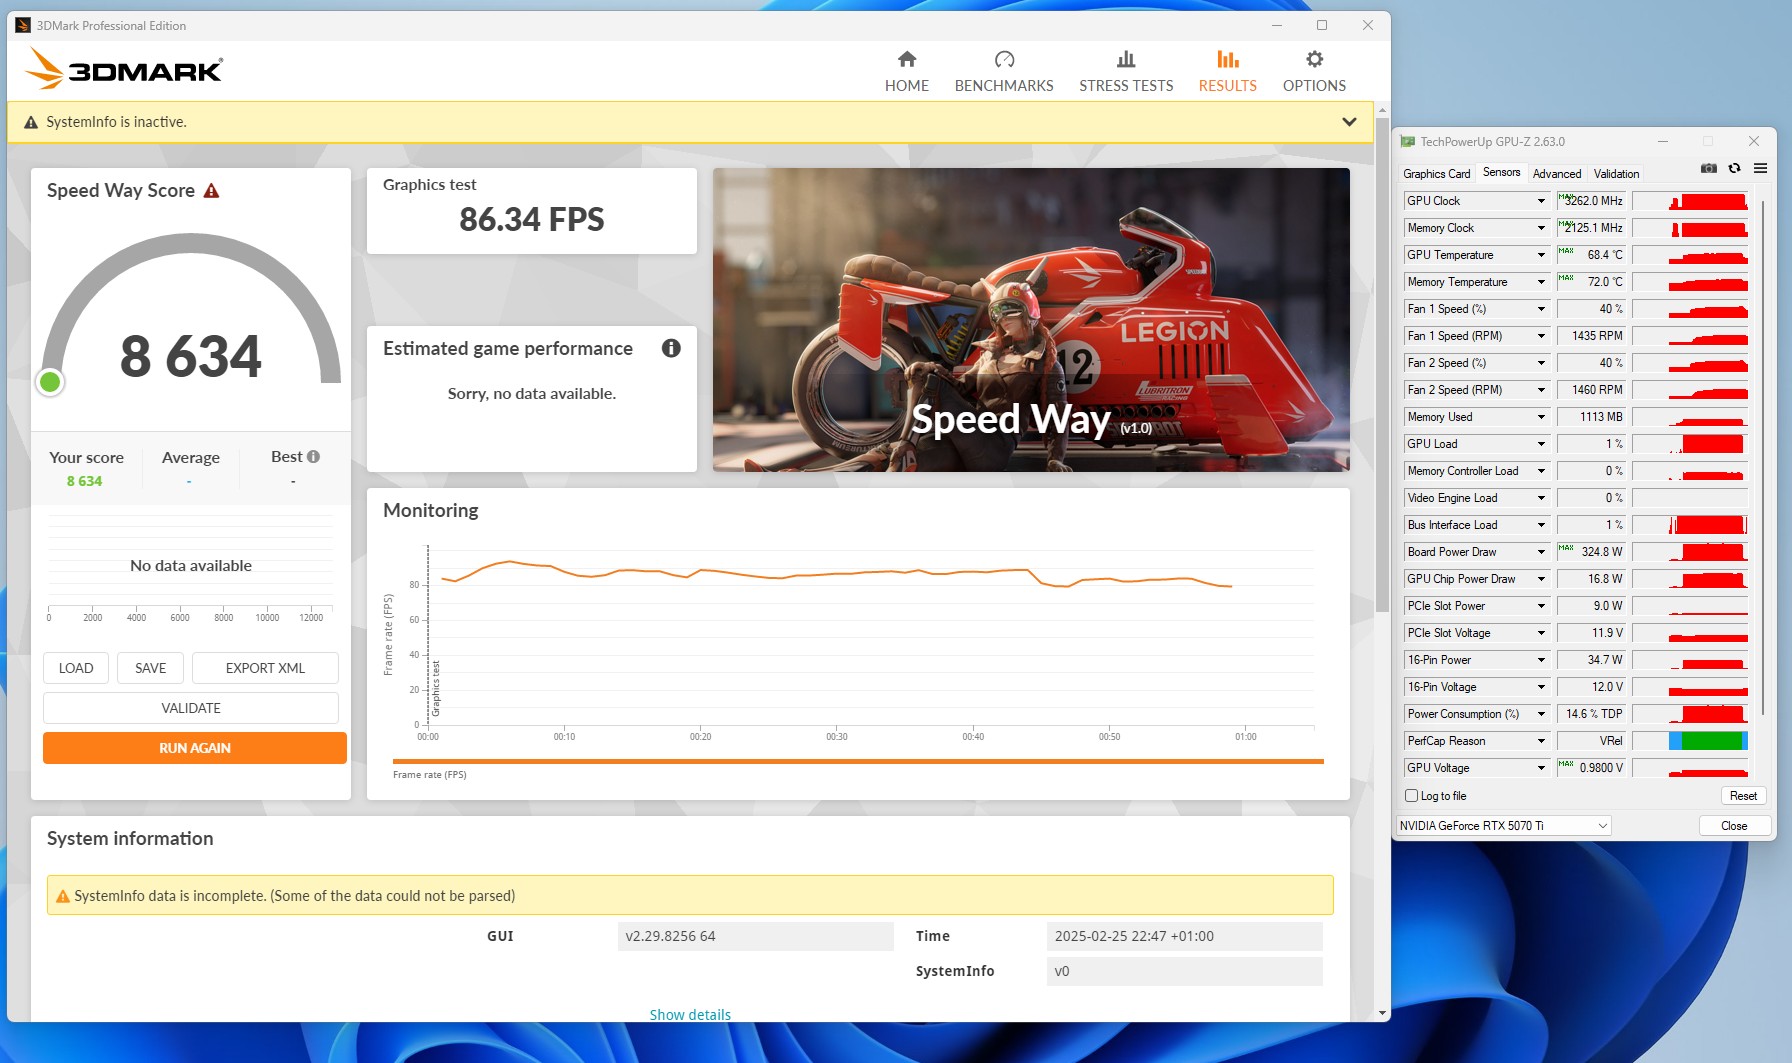This screenshot has height=1063, width=1792.
Task: Take a GPU-Z screenshot with camera icon
Action: pyautogui.click(x=1709, y=168)
